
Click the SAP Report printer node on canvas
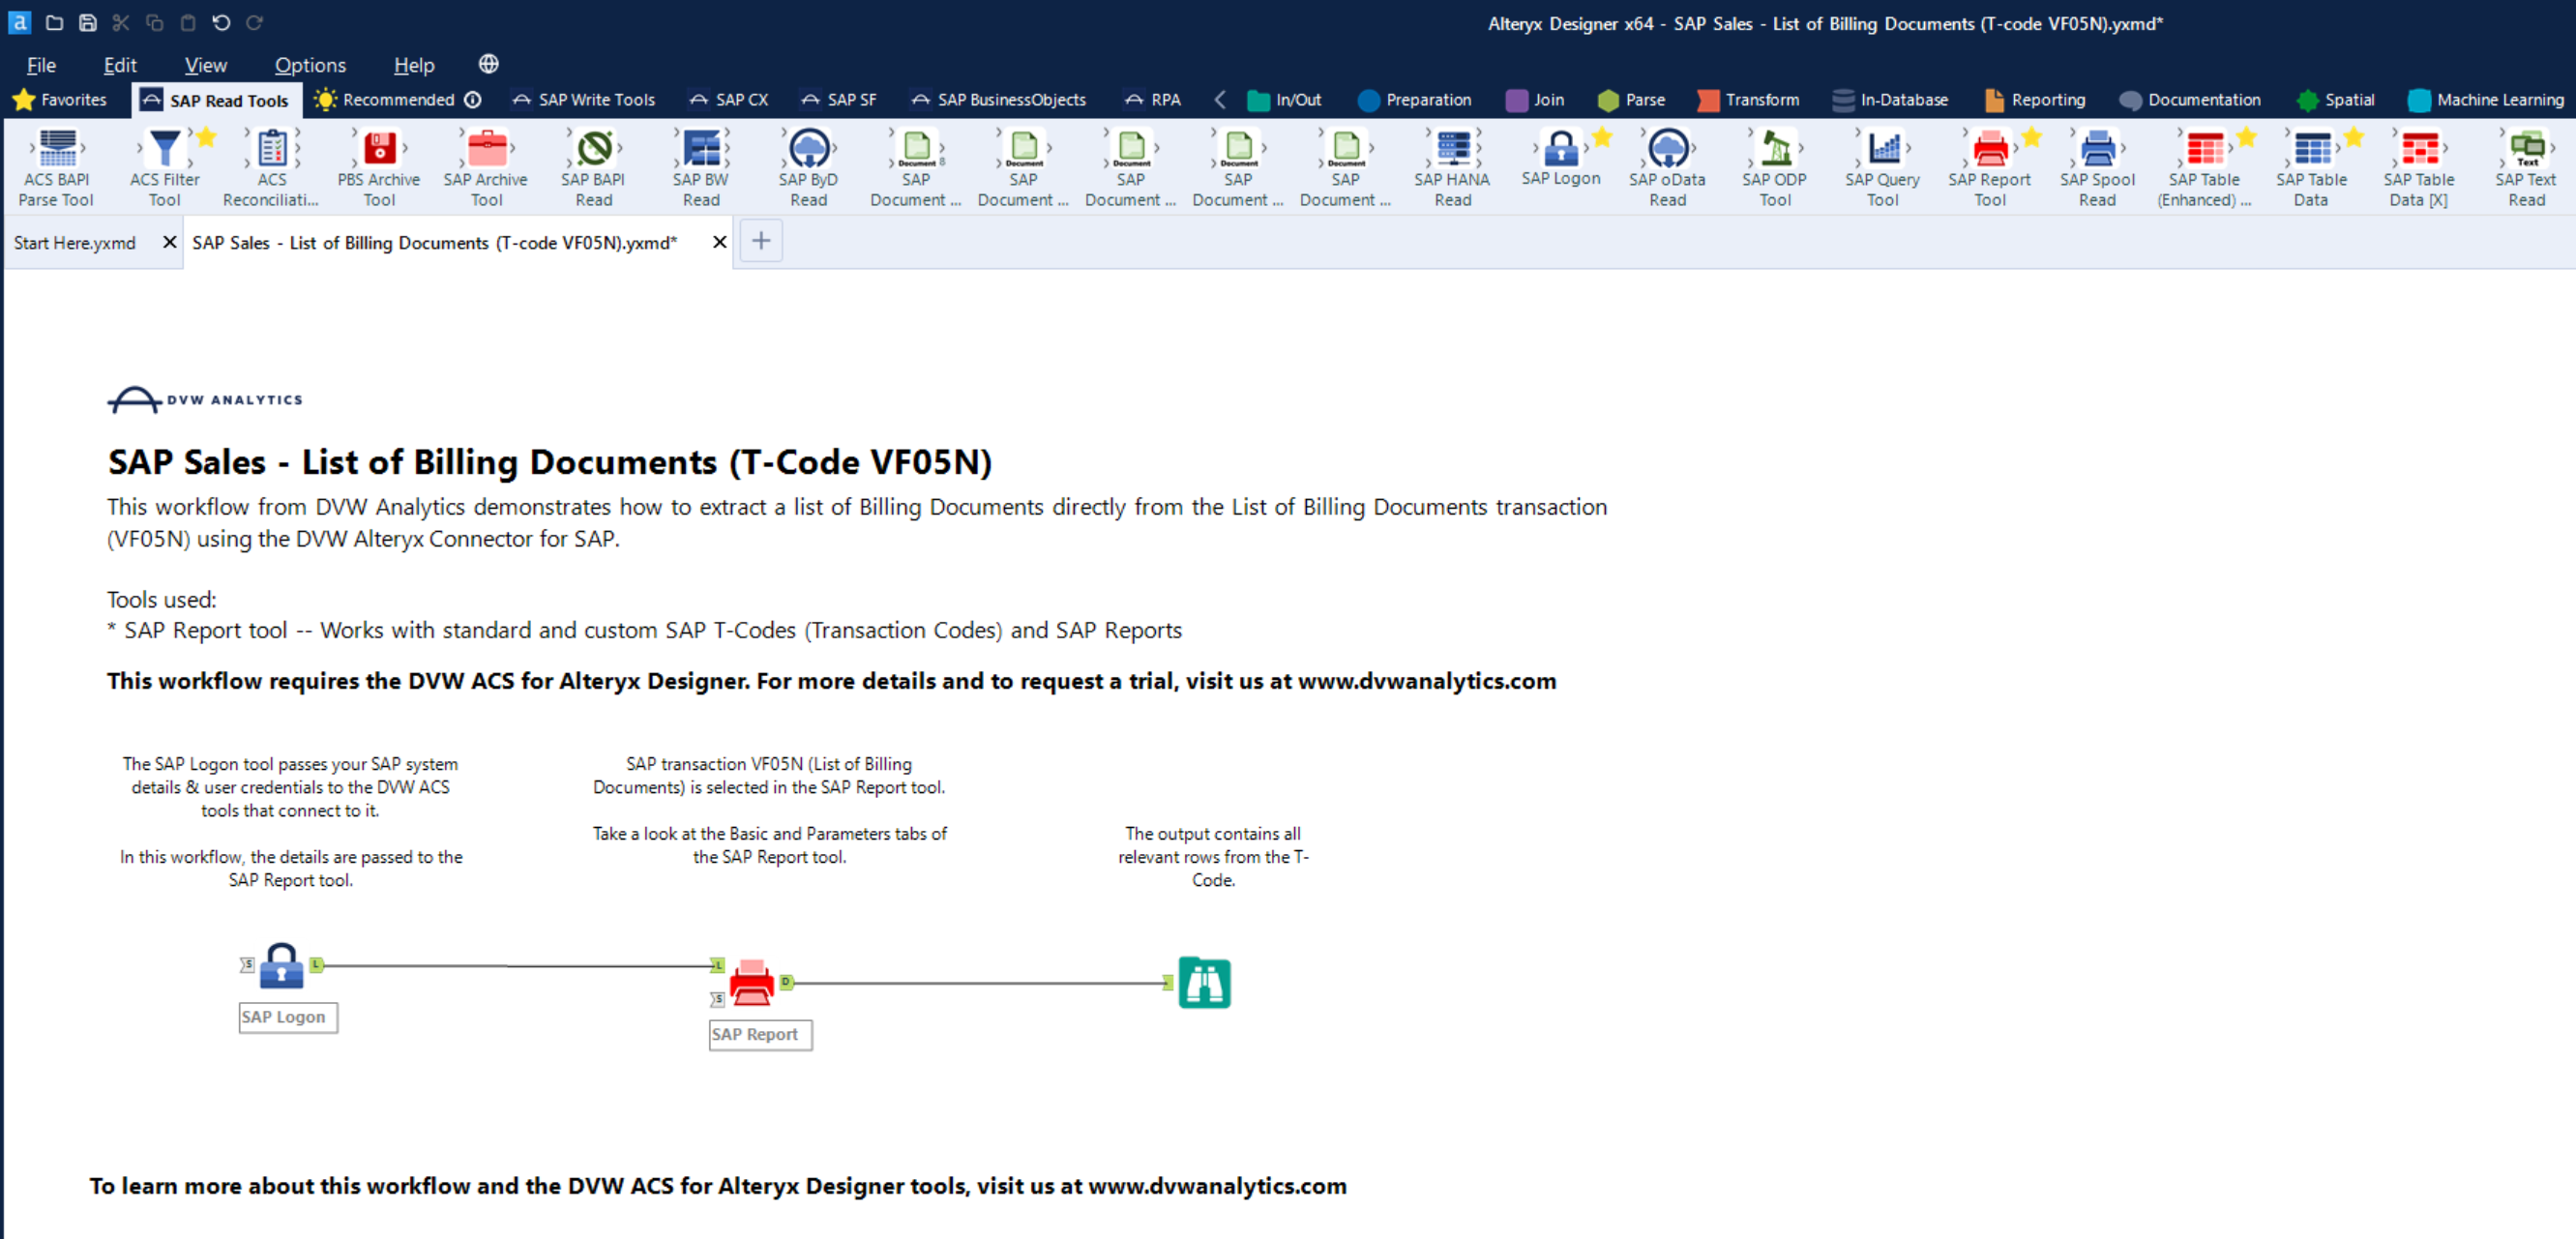[x=752, y=983]
